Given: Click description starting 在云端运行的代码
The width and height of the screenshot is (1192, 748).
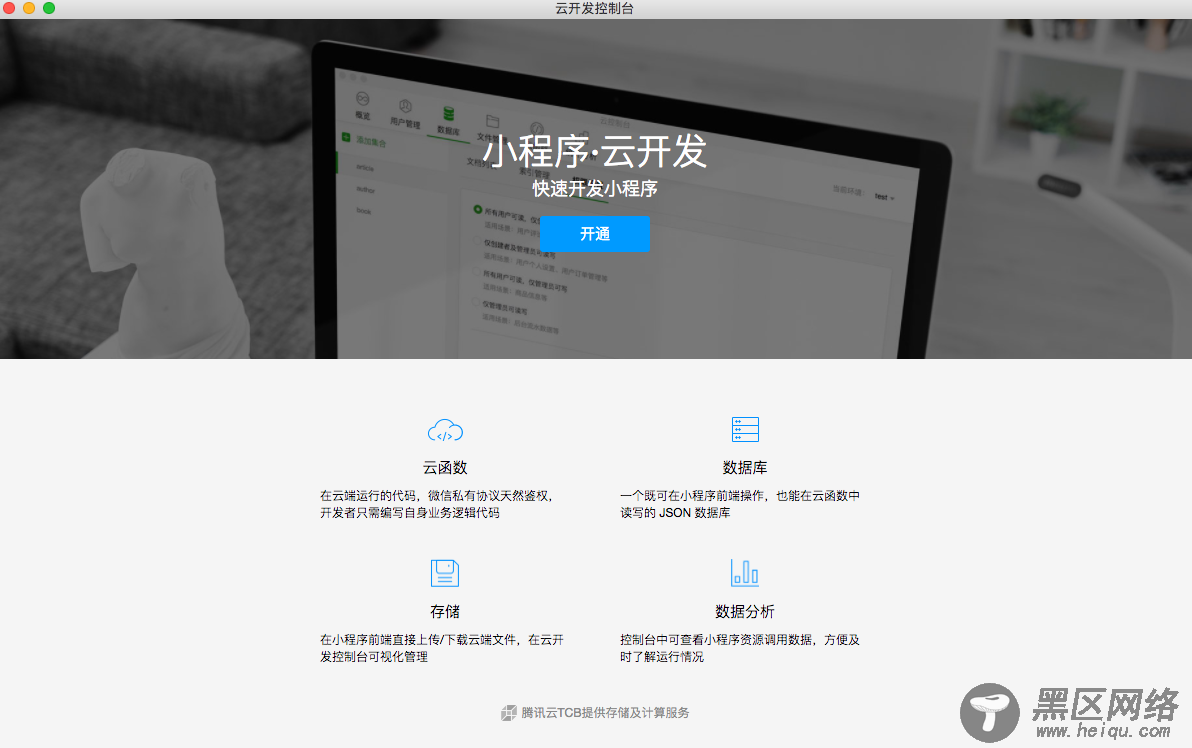Looking at the screenshot, I should tap(437, 504).
